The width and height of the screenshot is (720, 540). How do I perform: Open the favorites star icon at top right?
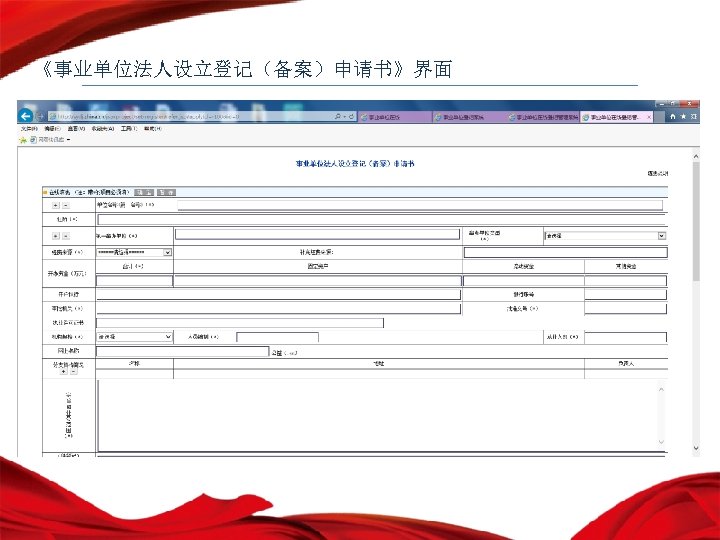click(x=683, y=117)
